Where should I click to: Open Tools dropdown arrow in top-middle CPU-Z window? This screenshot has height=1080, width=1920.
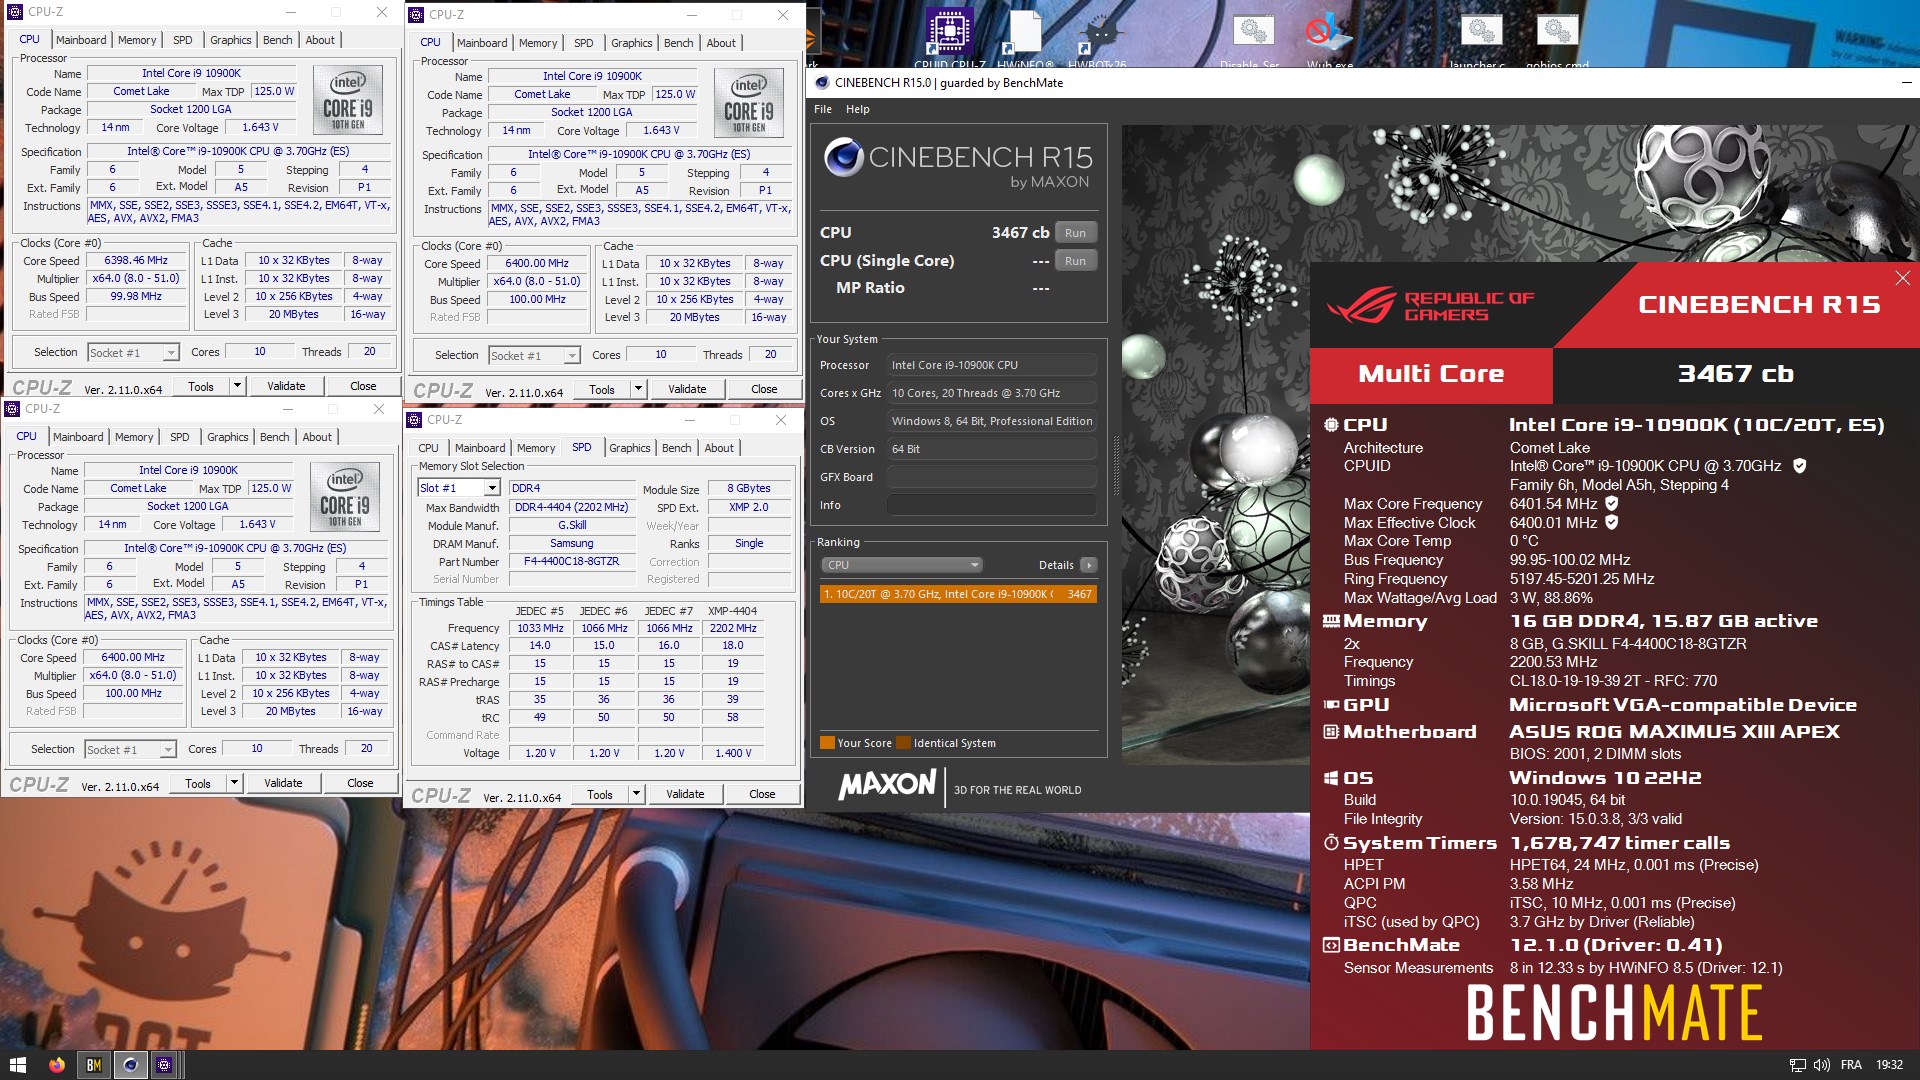point(638,389)
